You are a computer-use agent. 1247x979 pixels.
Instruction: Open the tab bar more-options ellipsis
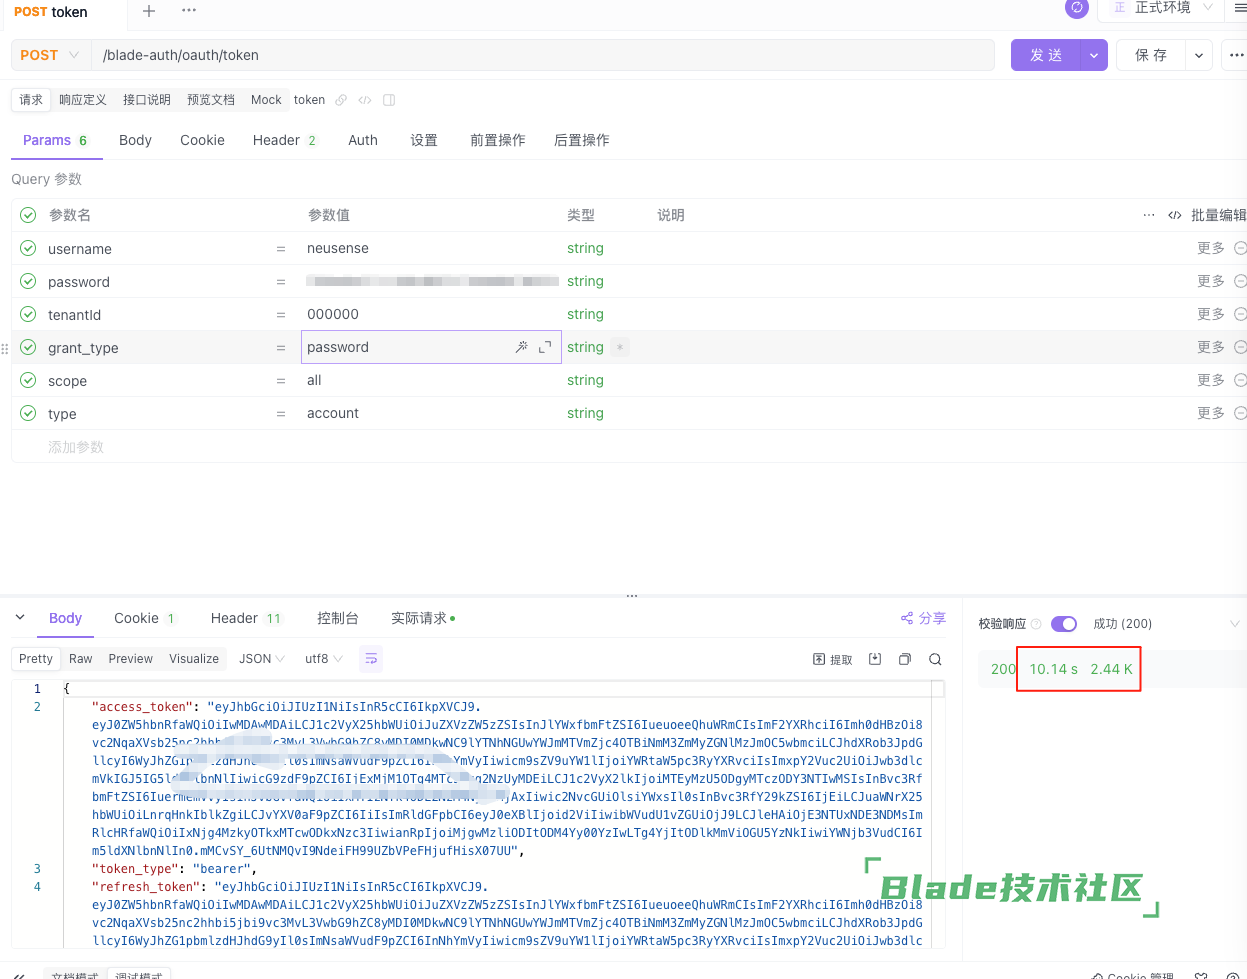click(189, 10)
